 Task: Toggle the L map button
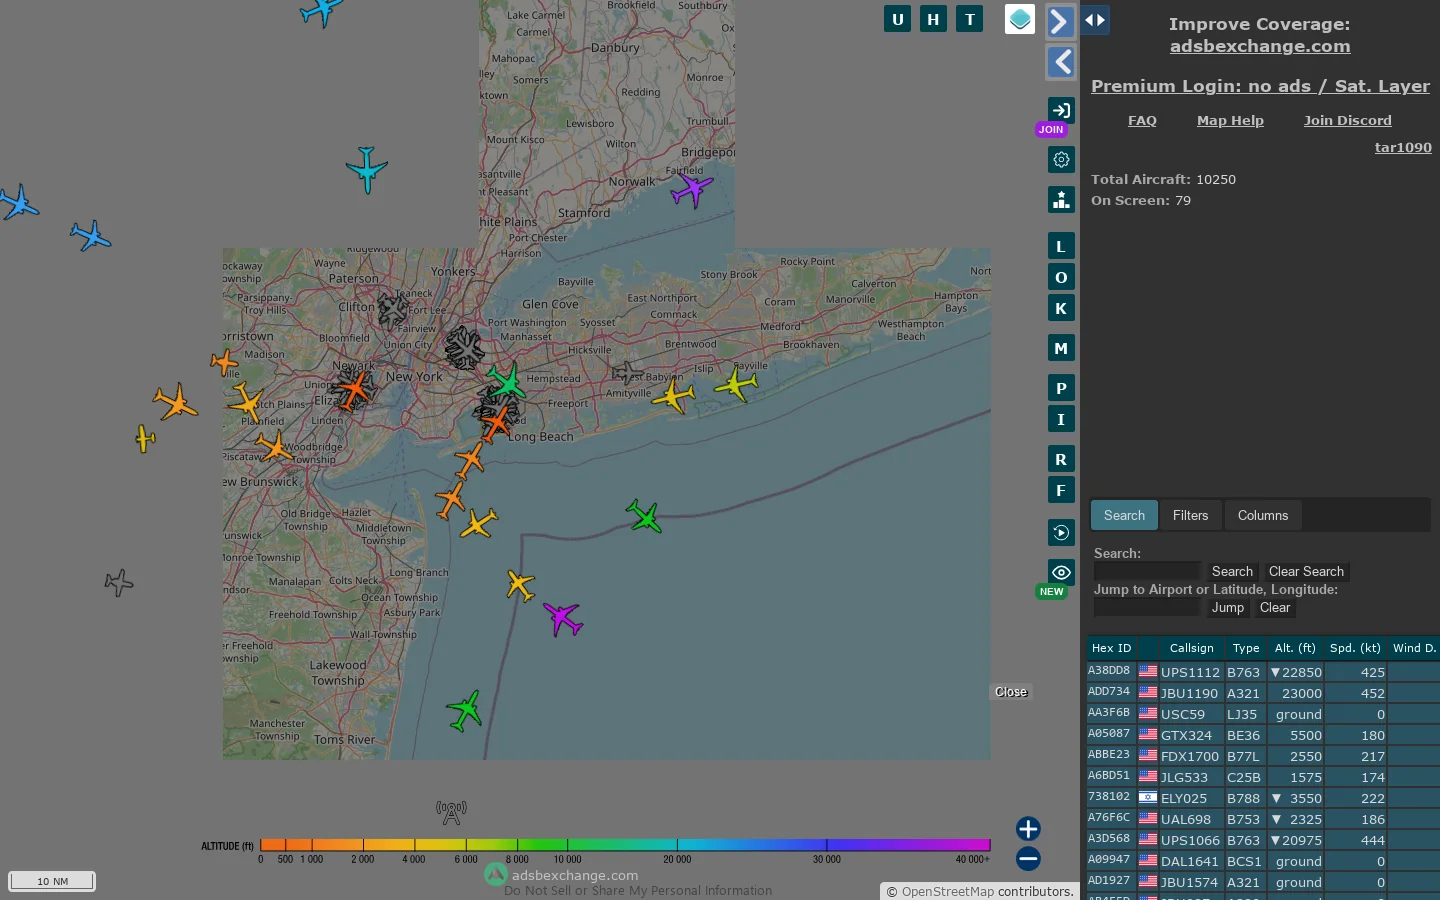point(1061,246)
